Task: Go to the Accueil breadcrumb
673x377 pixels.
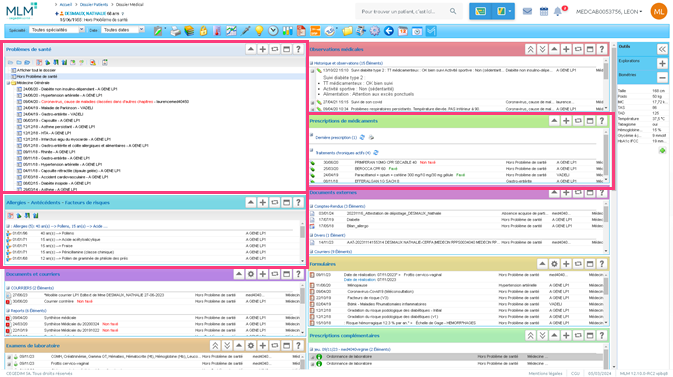Action: pos(66,4)
